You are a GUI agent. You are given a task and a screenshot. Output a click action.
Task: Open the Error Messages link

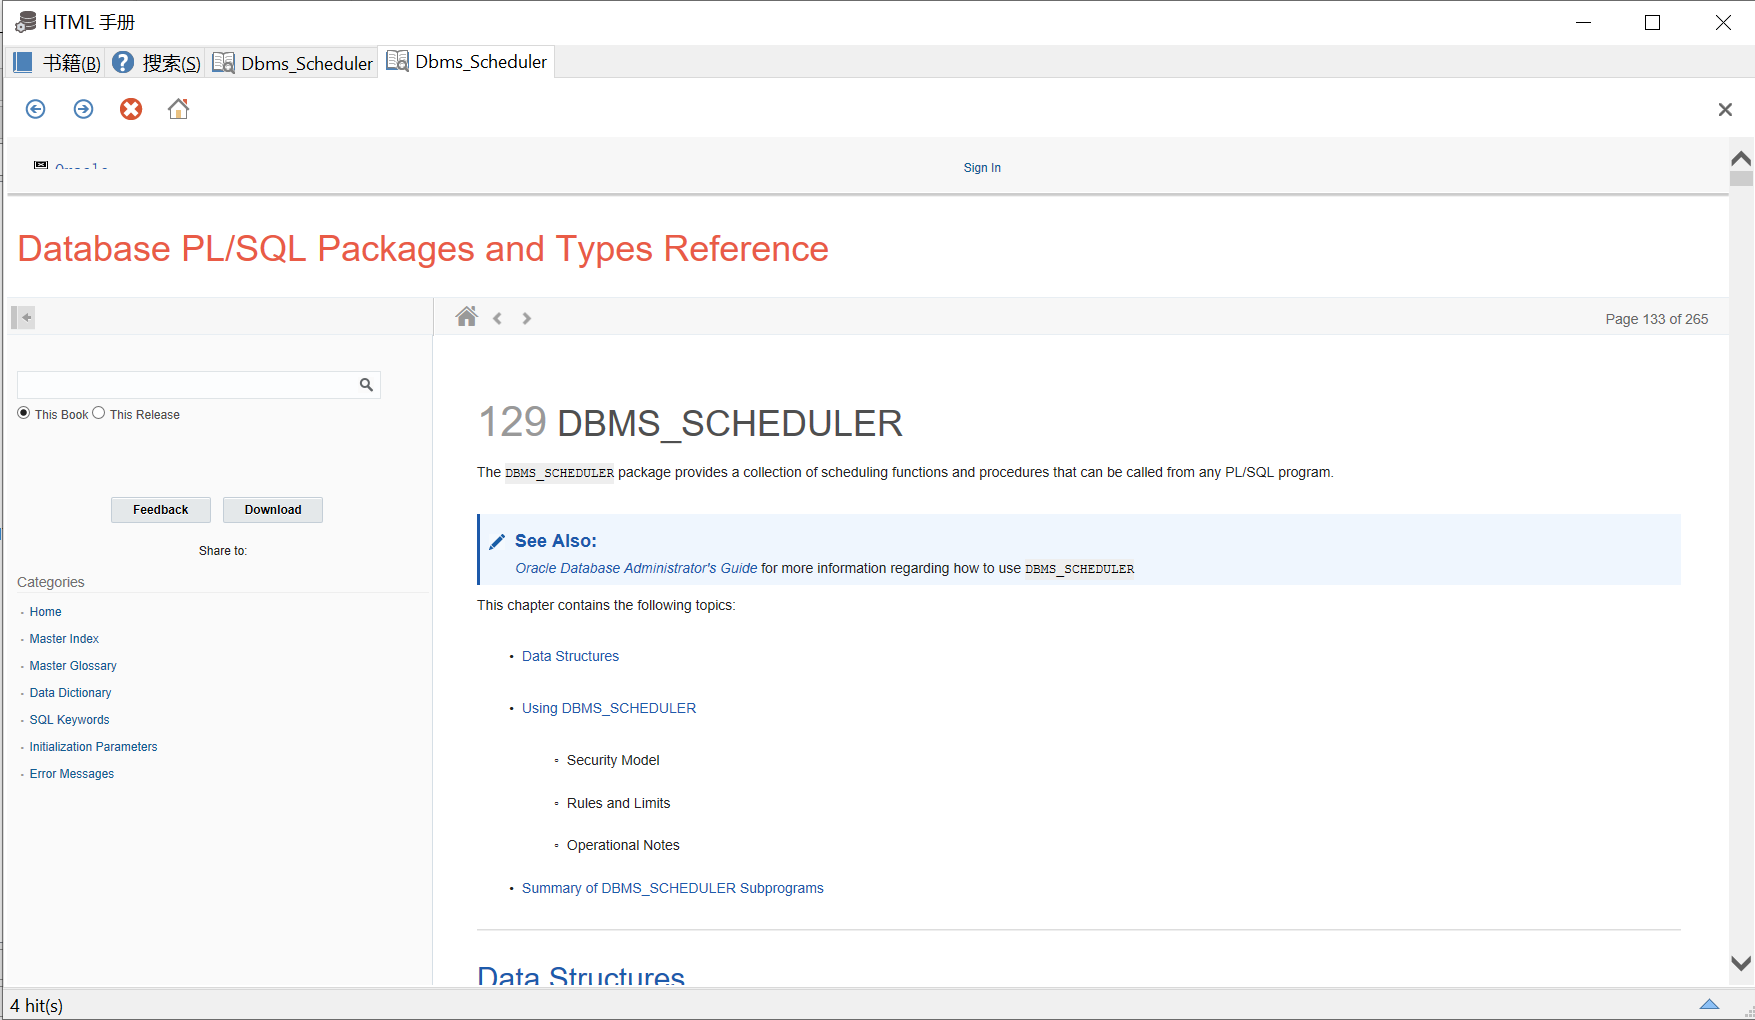click(71, 774)
